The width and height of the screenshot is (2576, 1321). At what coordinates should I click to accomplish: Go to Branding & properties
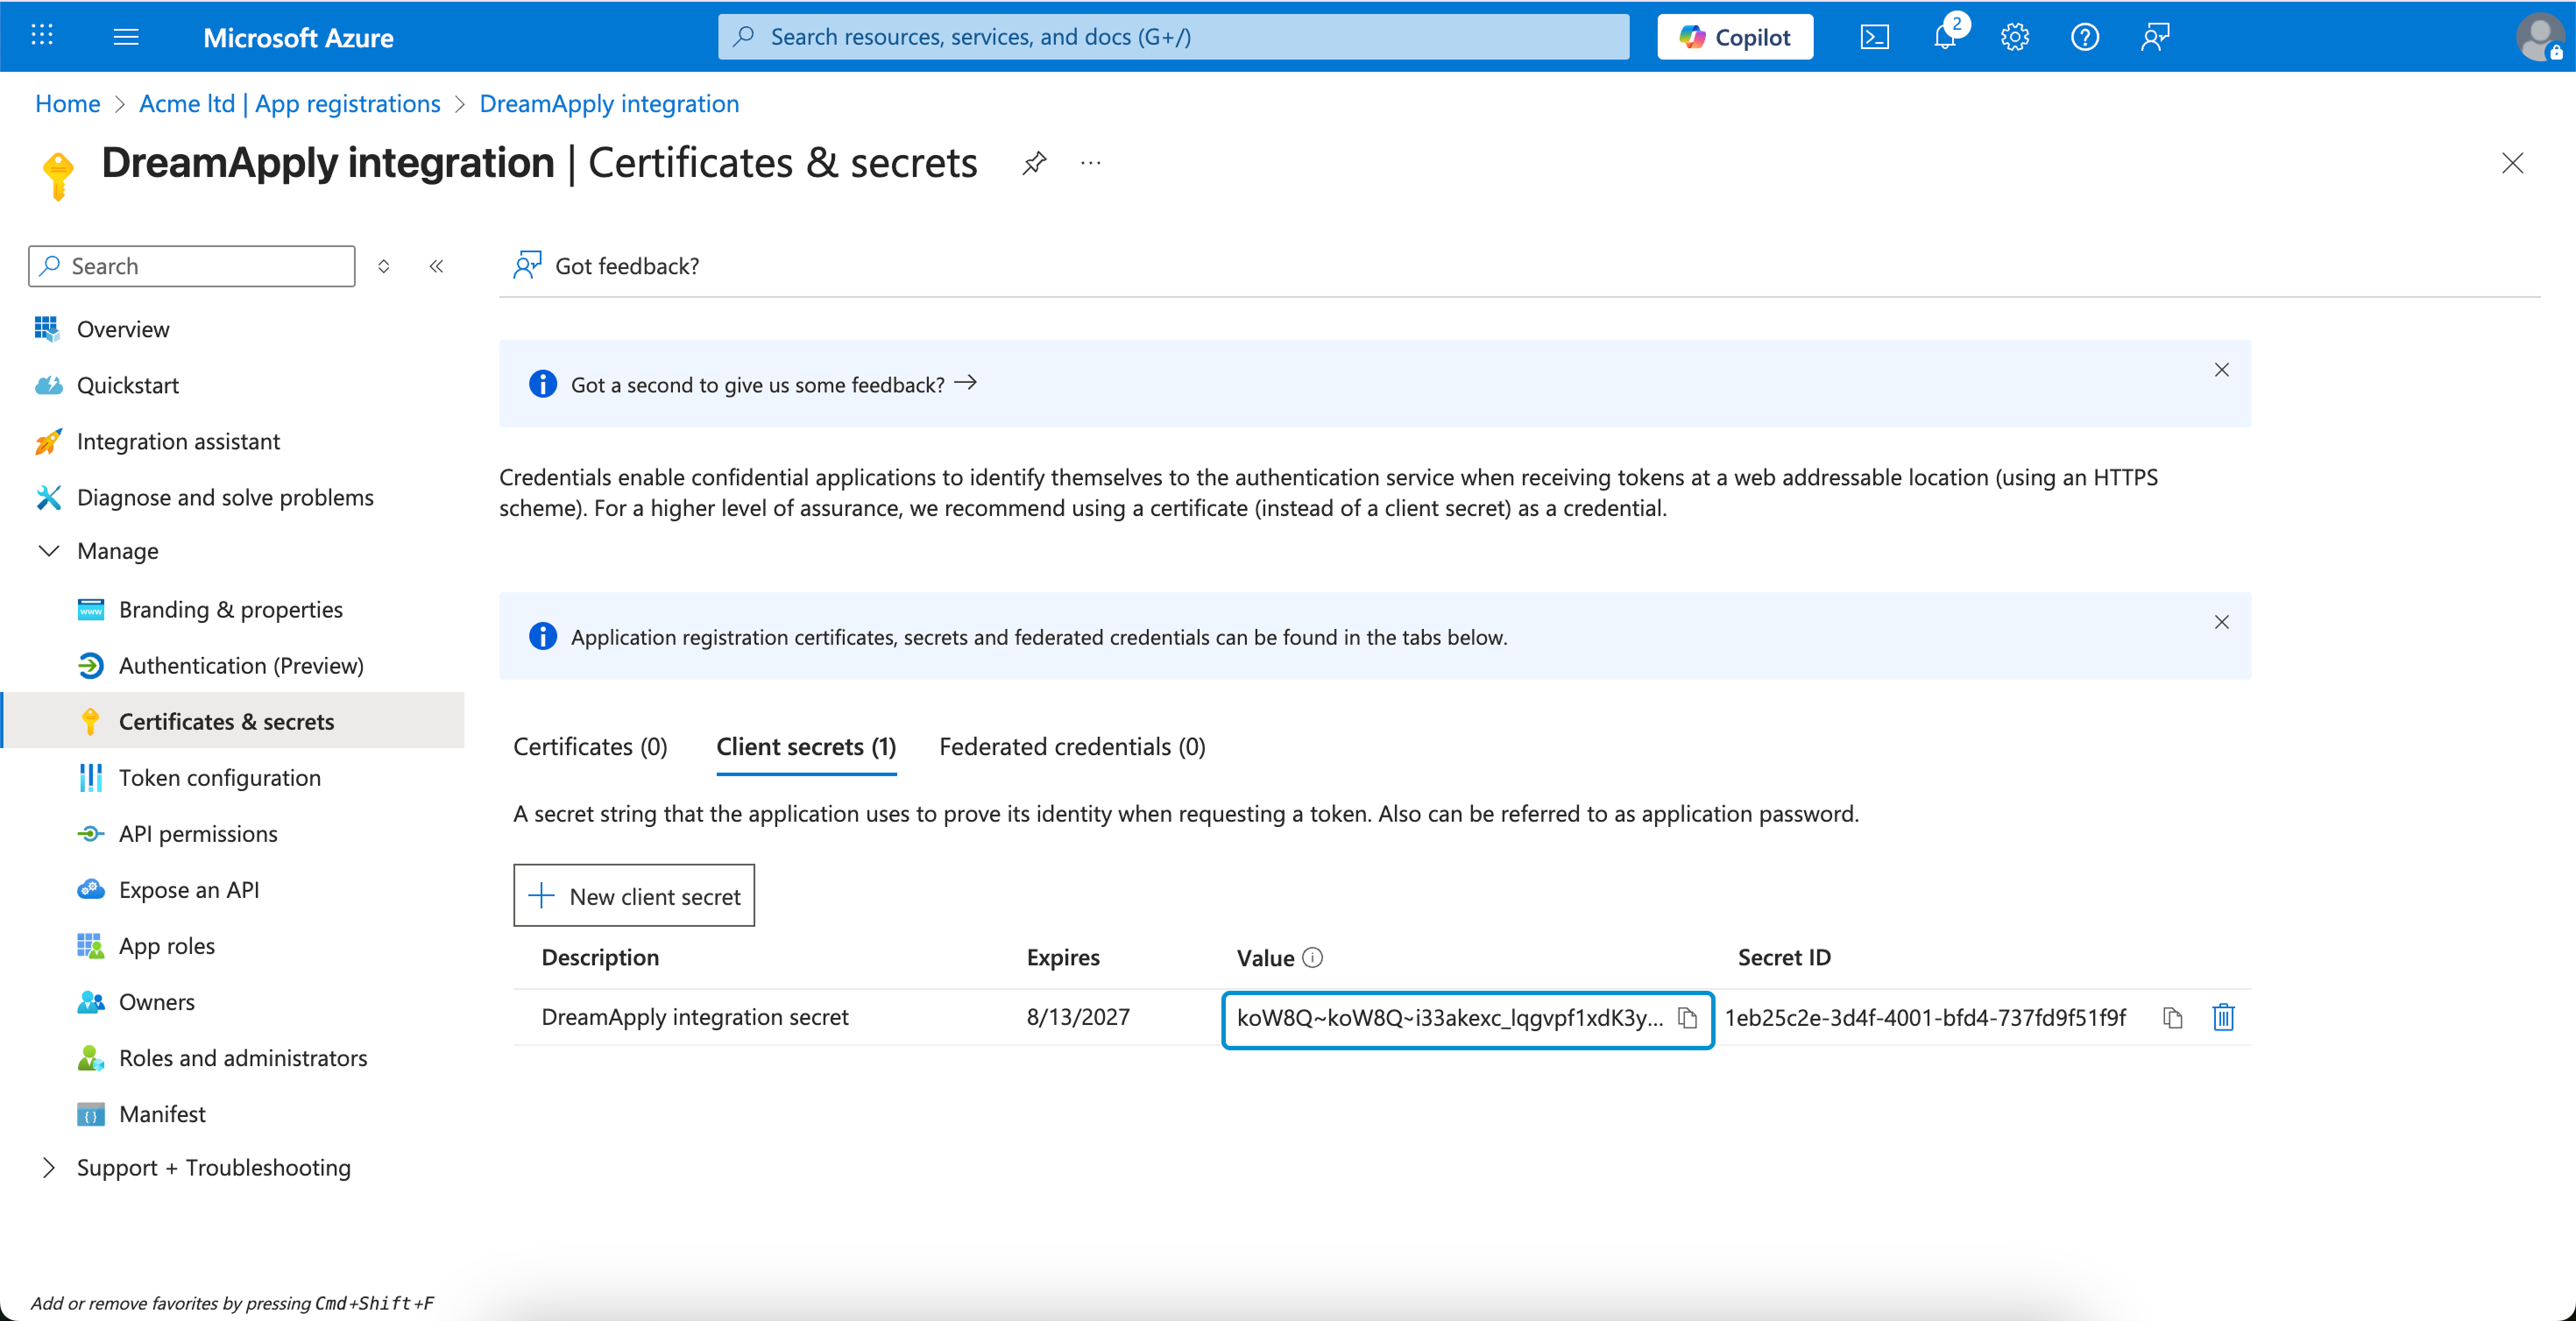(230, 610)
